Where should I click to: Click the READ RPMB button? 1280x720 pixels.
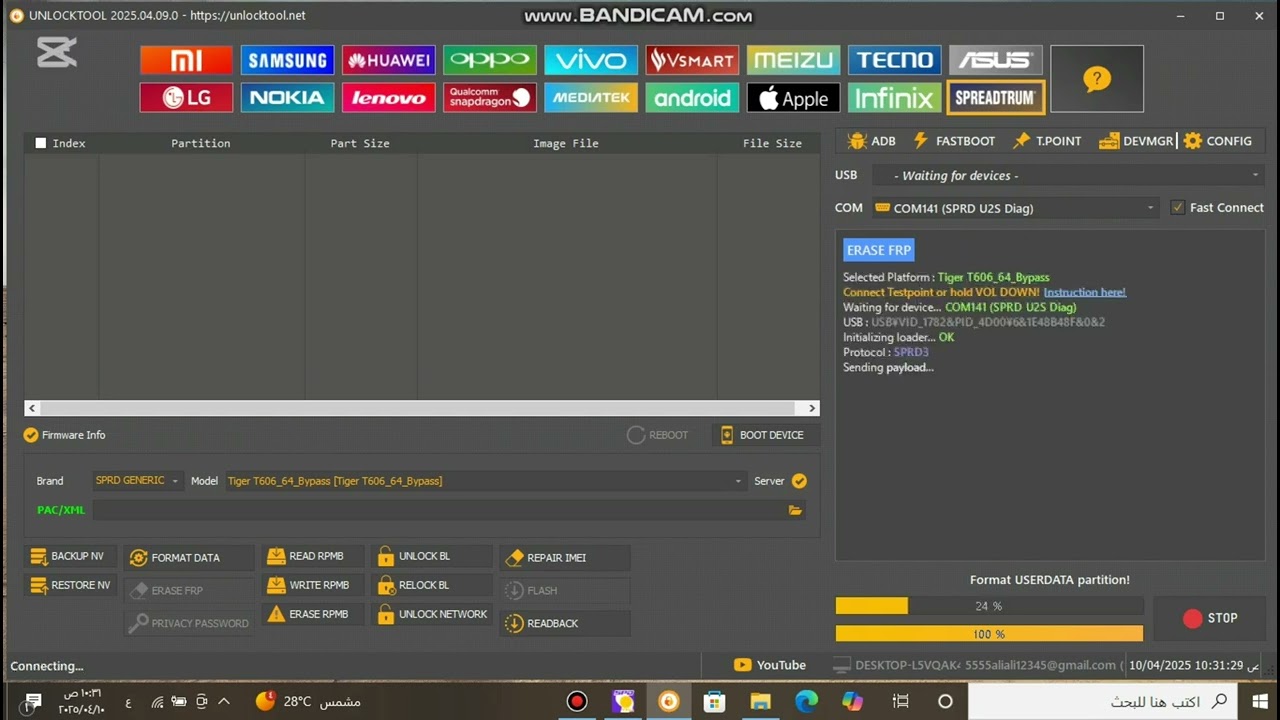point(313,556)
